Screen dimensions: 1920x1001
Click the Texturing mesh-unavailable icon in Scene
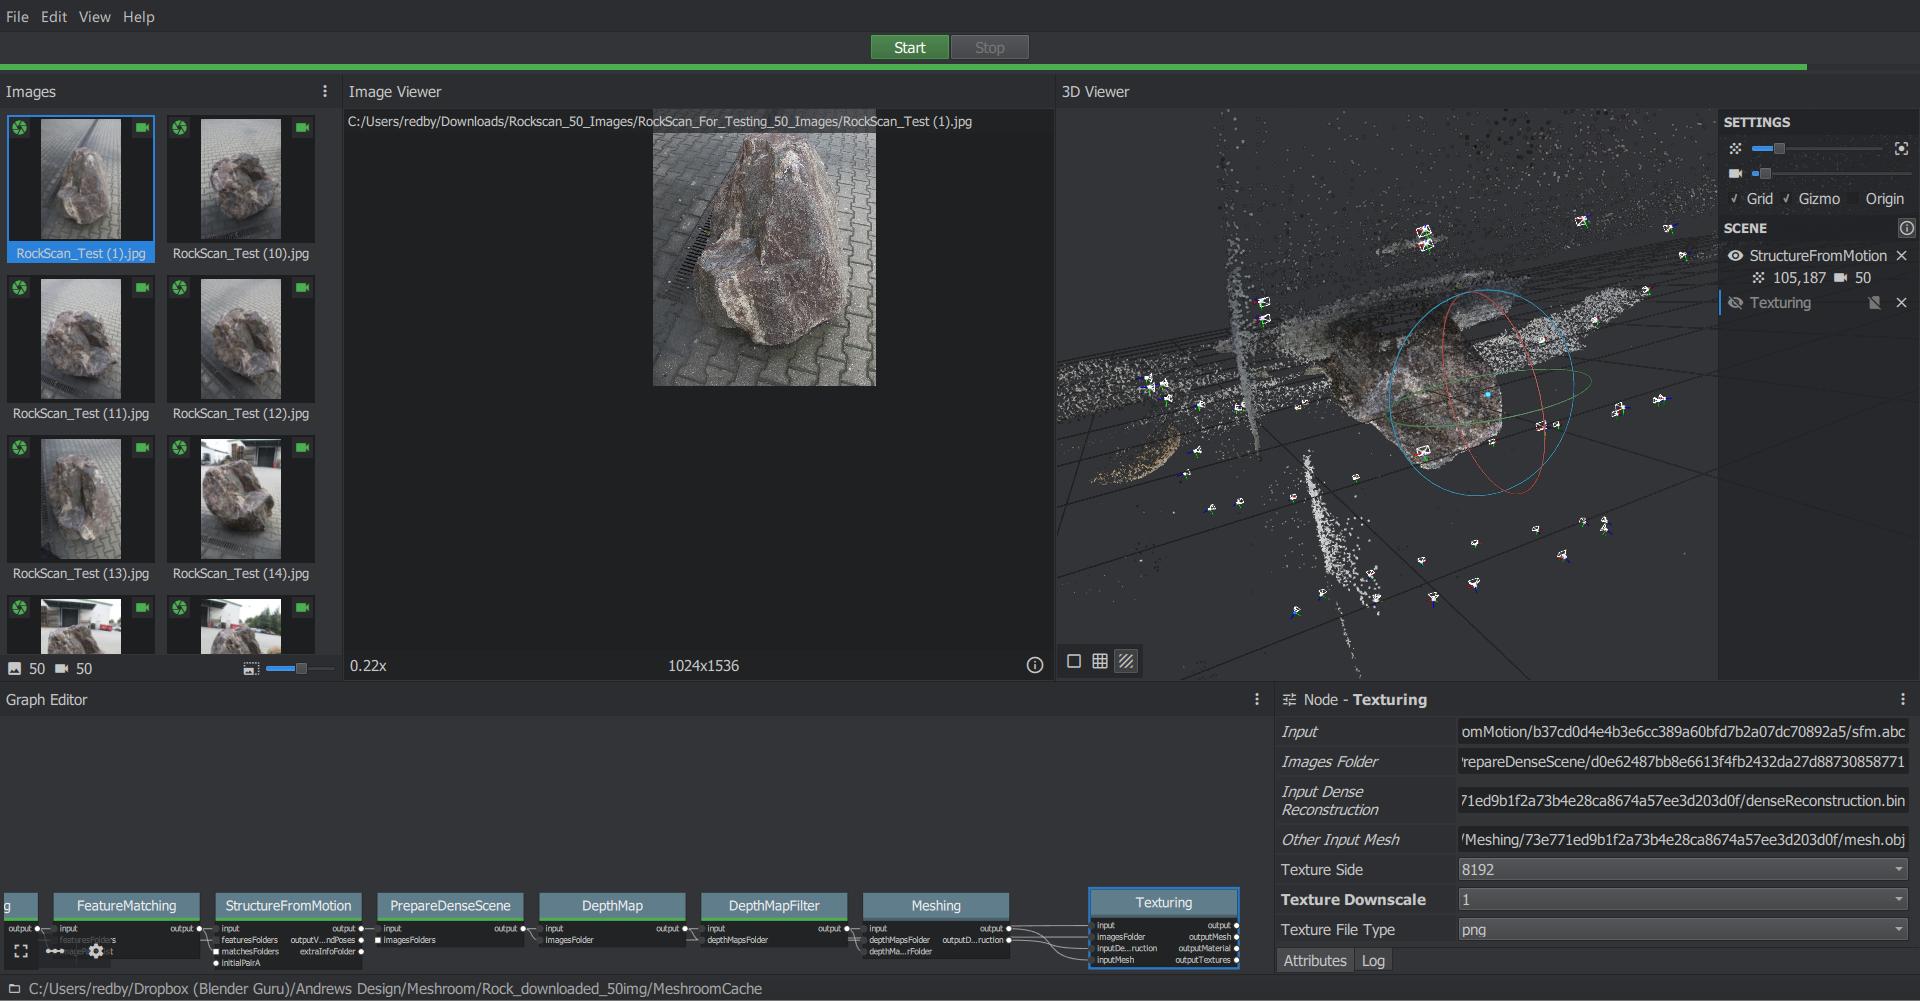(x=1875, y=303)
